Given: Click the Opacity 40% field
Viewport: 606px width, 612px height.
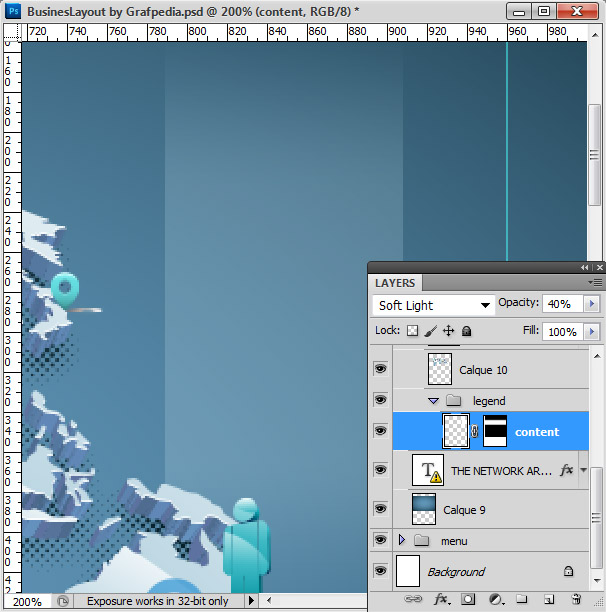Looking at the screenshot, I should tap(562, 304).
